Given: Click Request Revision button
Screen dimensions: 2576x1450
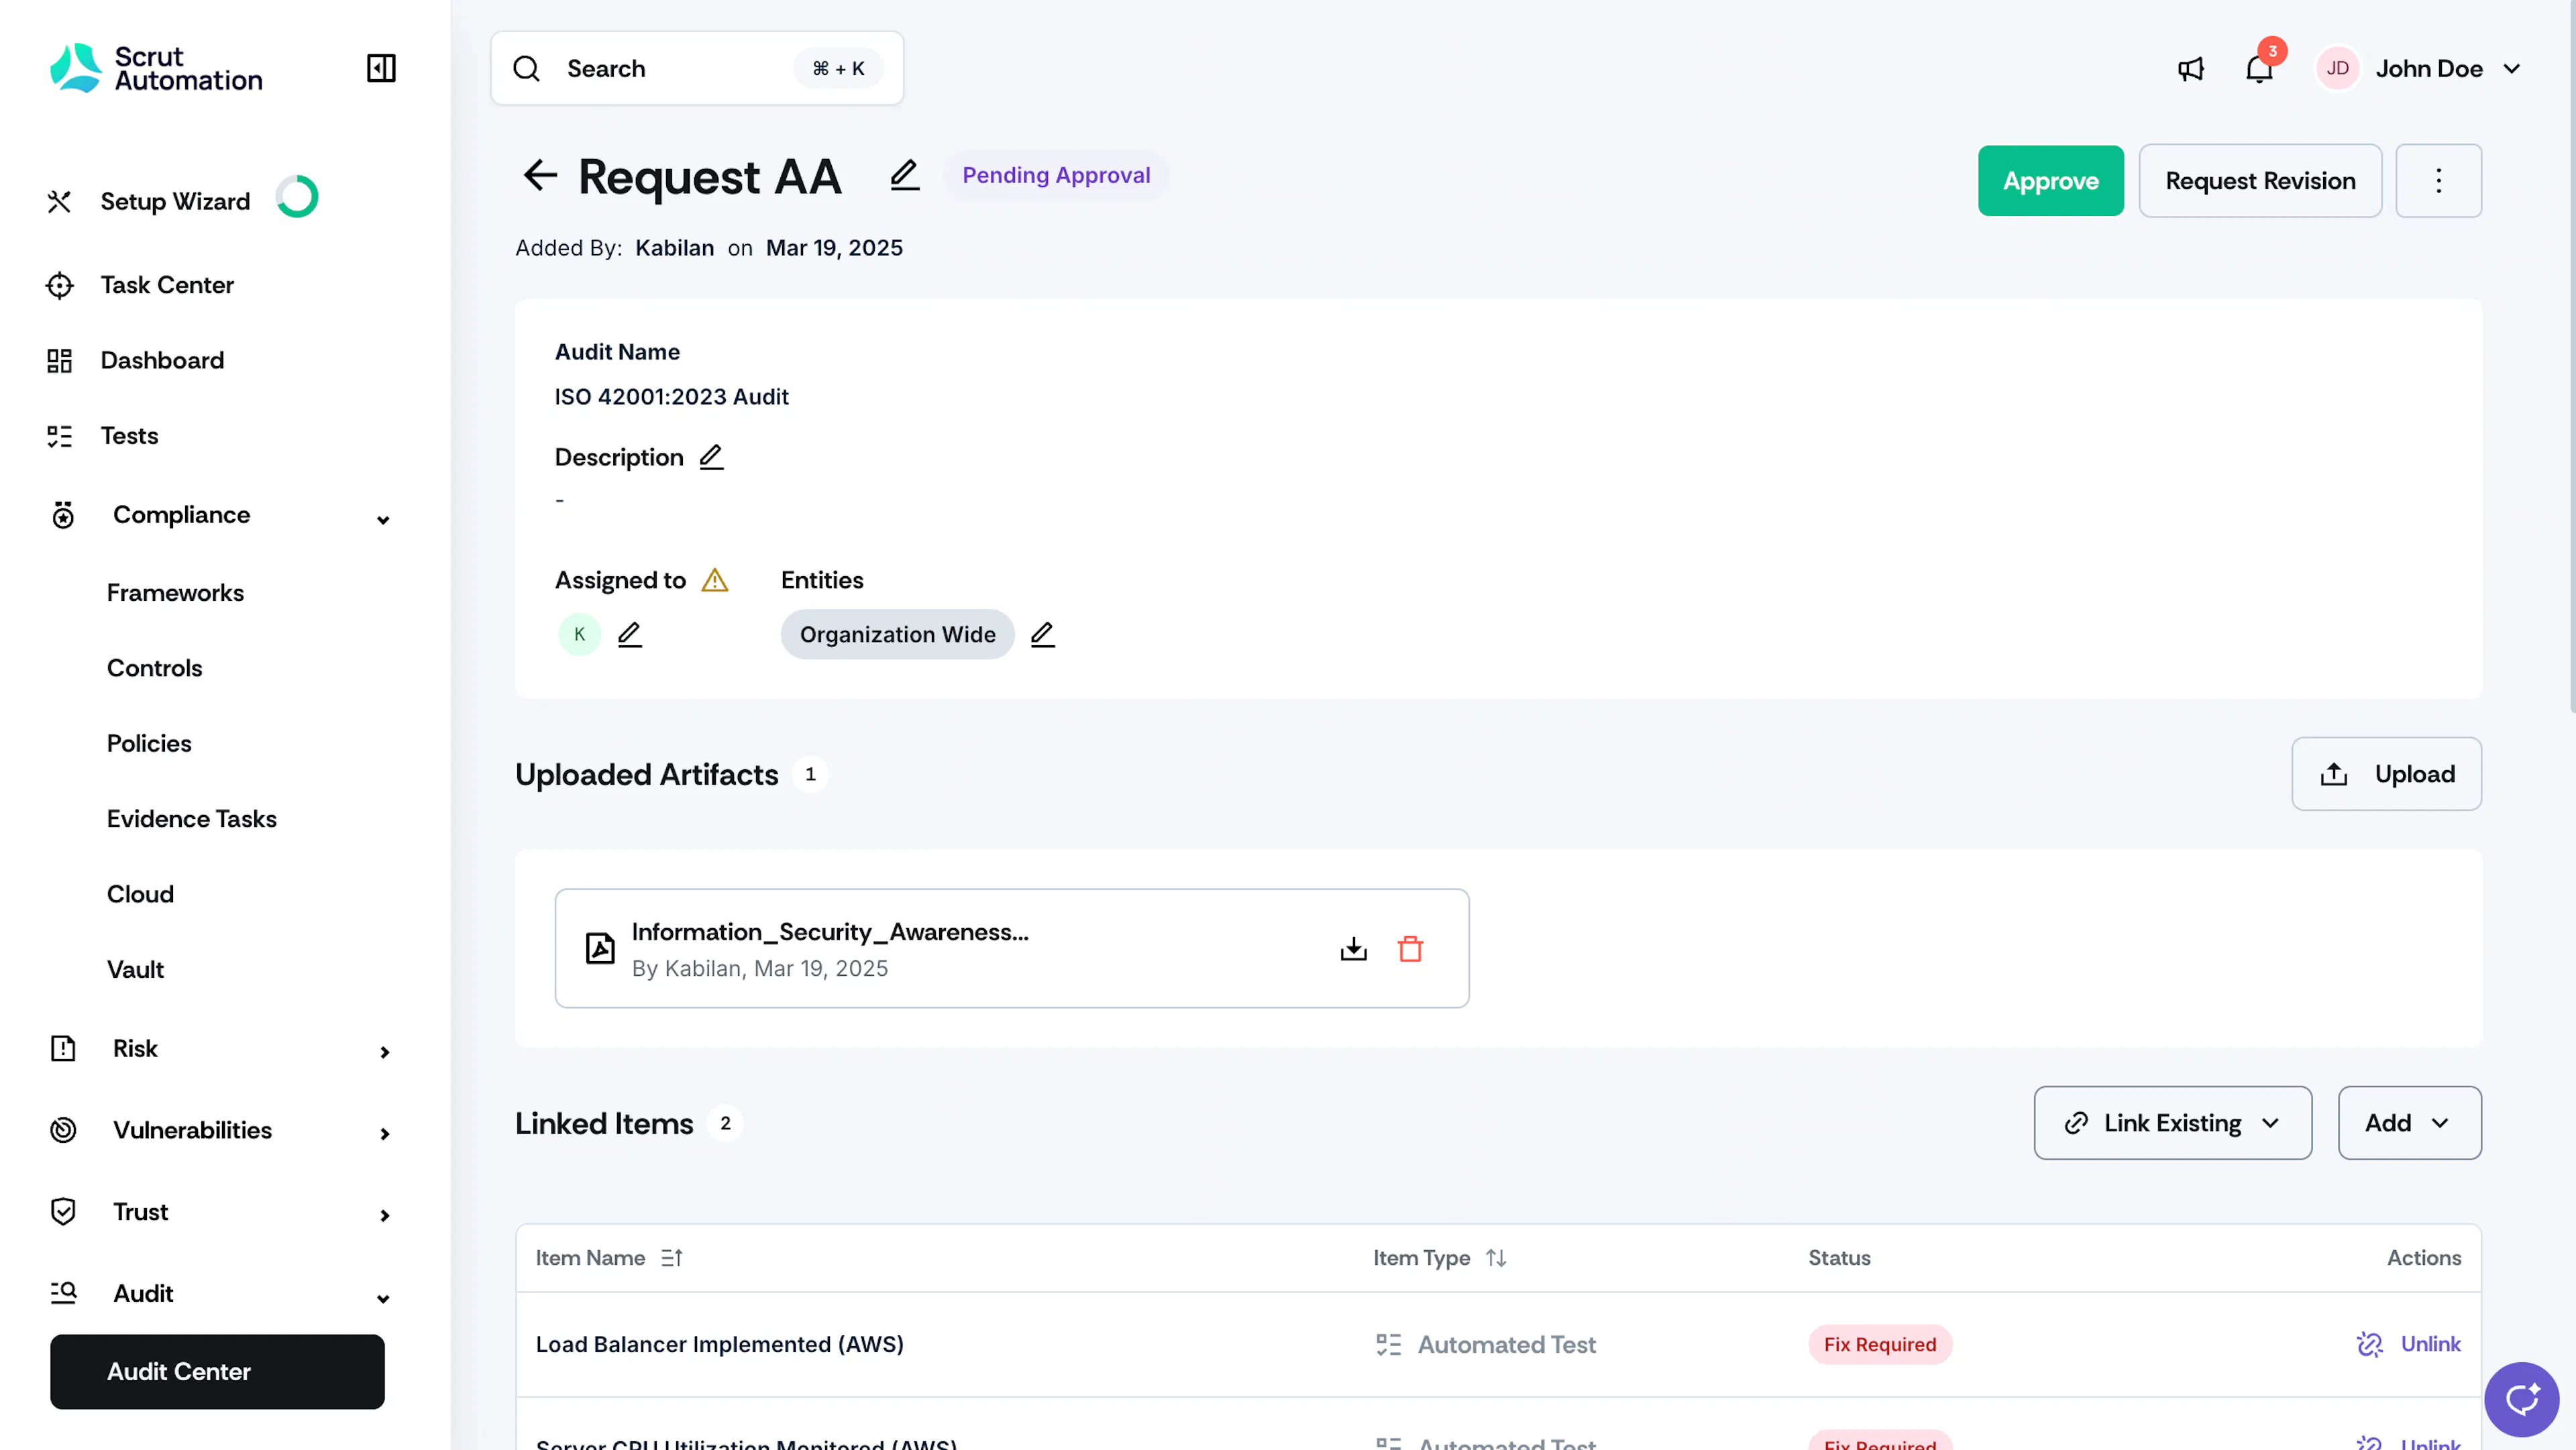Looking at the screenshot, I should pyautogui.click(x=2260, y=181).
